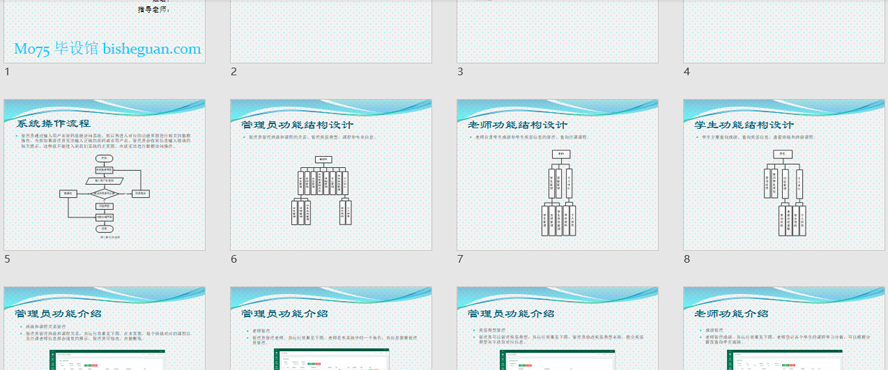
Task: Click the slide number label 2
Action: coord(233,71)
